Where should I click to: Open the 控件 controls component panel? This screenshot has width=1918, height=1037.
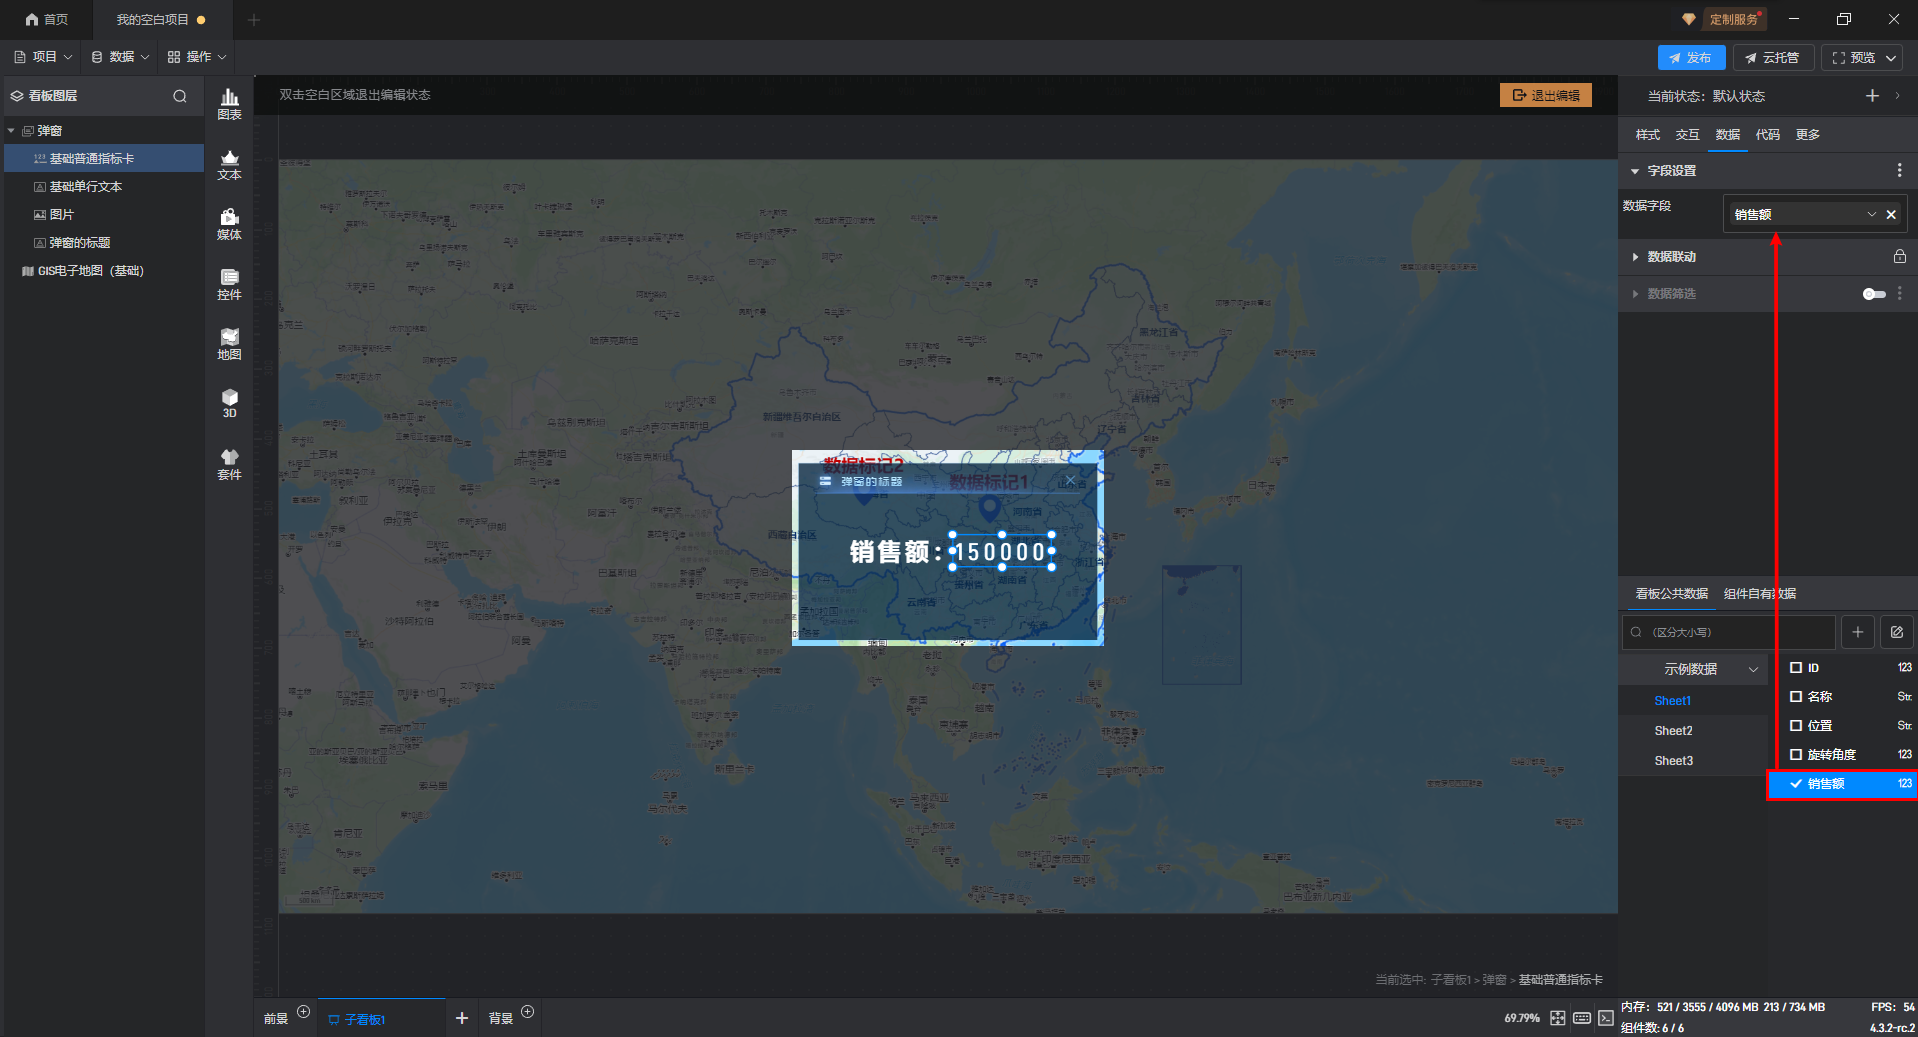point(229,284)
